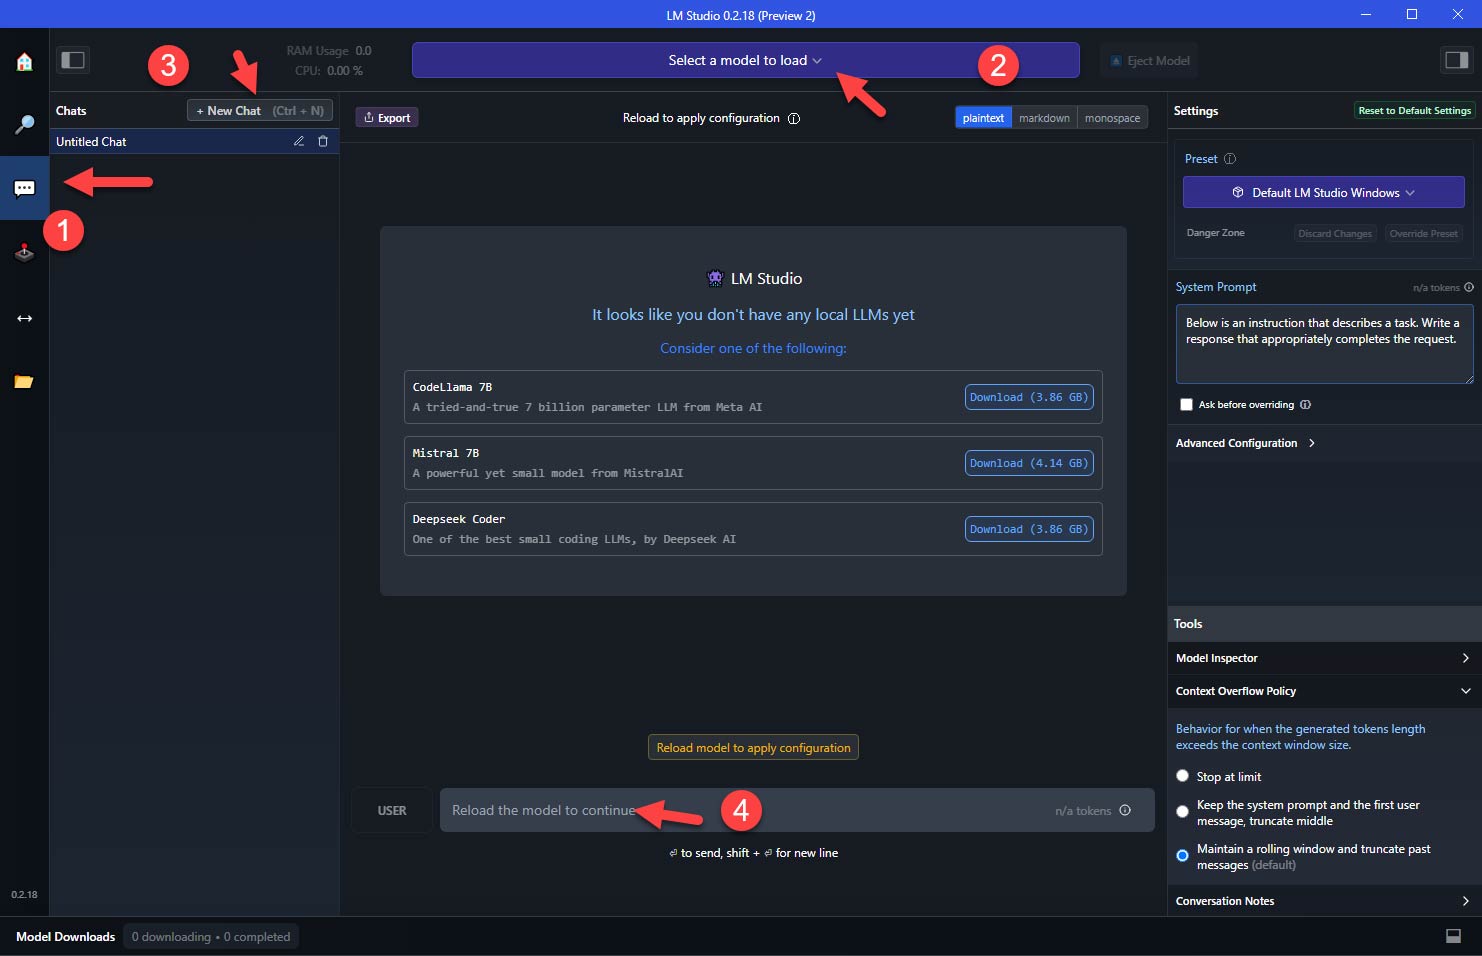Viewport: 1482px width, 956px height.
Task: Toggle the bottom panel icon in status bar
Action: (x=1453, y=936)
